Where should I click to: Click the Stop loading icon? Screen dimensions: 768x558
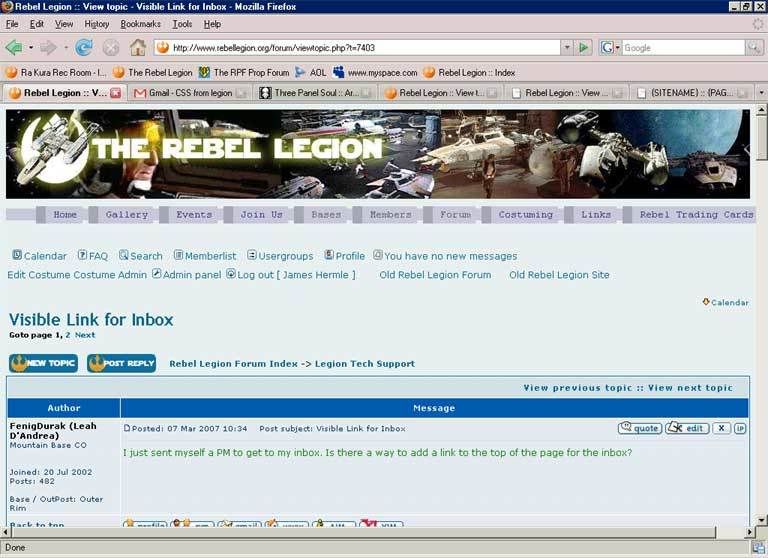[111, 48]
